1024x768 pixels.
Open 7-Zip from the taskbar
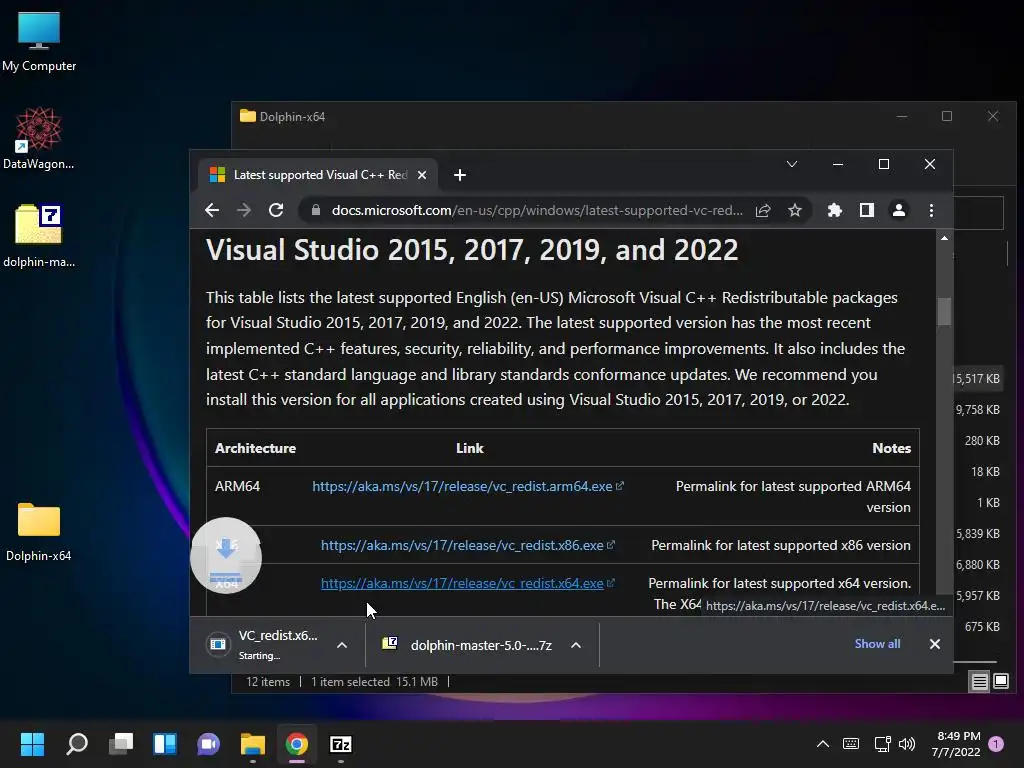[340, 744]
